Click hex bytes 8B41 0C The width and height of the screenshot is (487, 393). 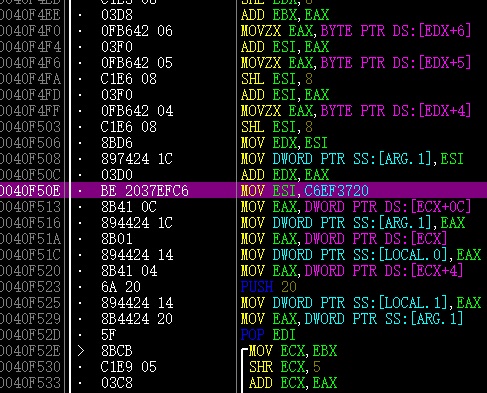(x=129, y=207)
